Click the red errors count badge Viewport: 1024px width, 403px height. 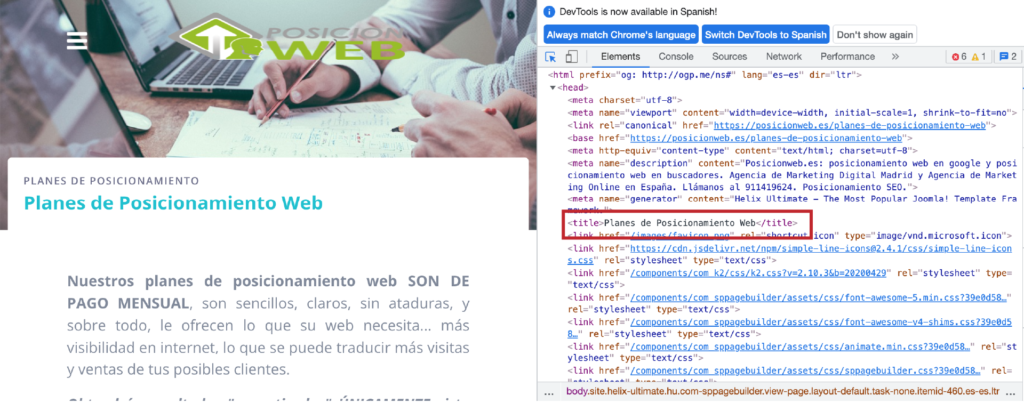959,57
